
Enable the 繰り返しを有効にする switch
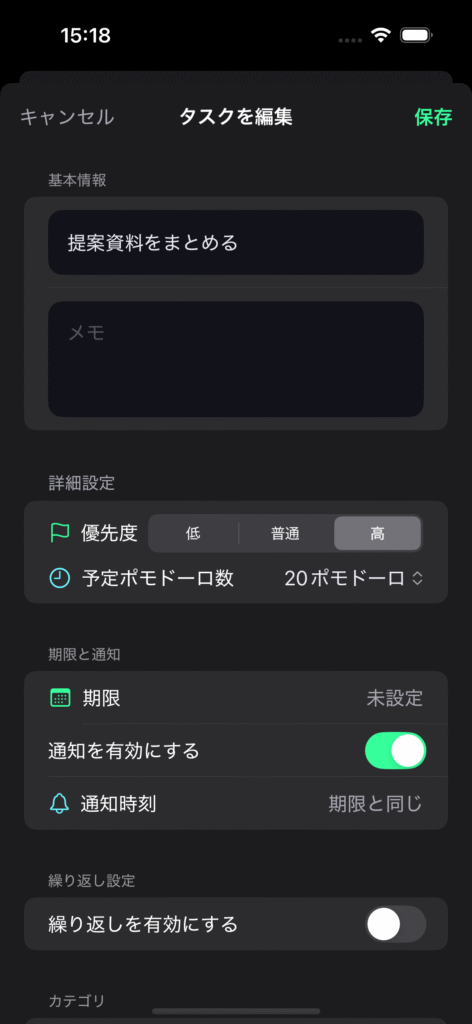395,924
